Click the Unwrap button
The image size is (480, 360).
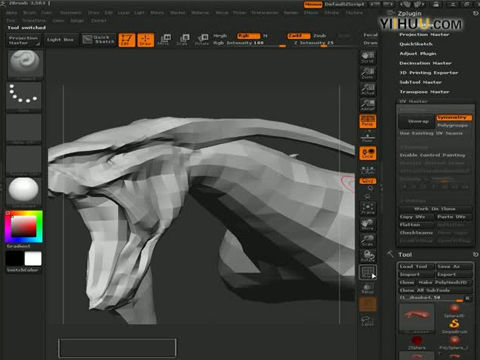coord(417,121)
